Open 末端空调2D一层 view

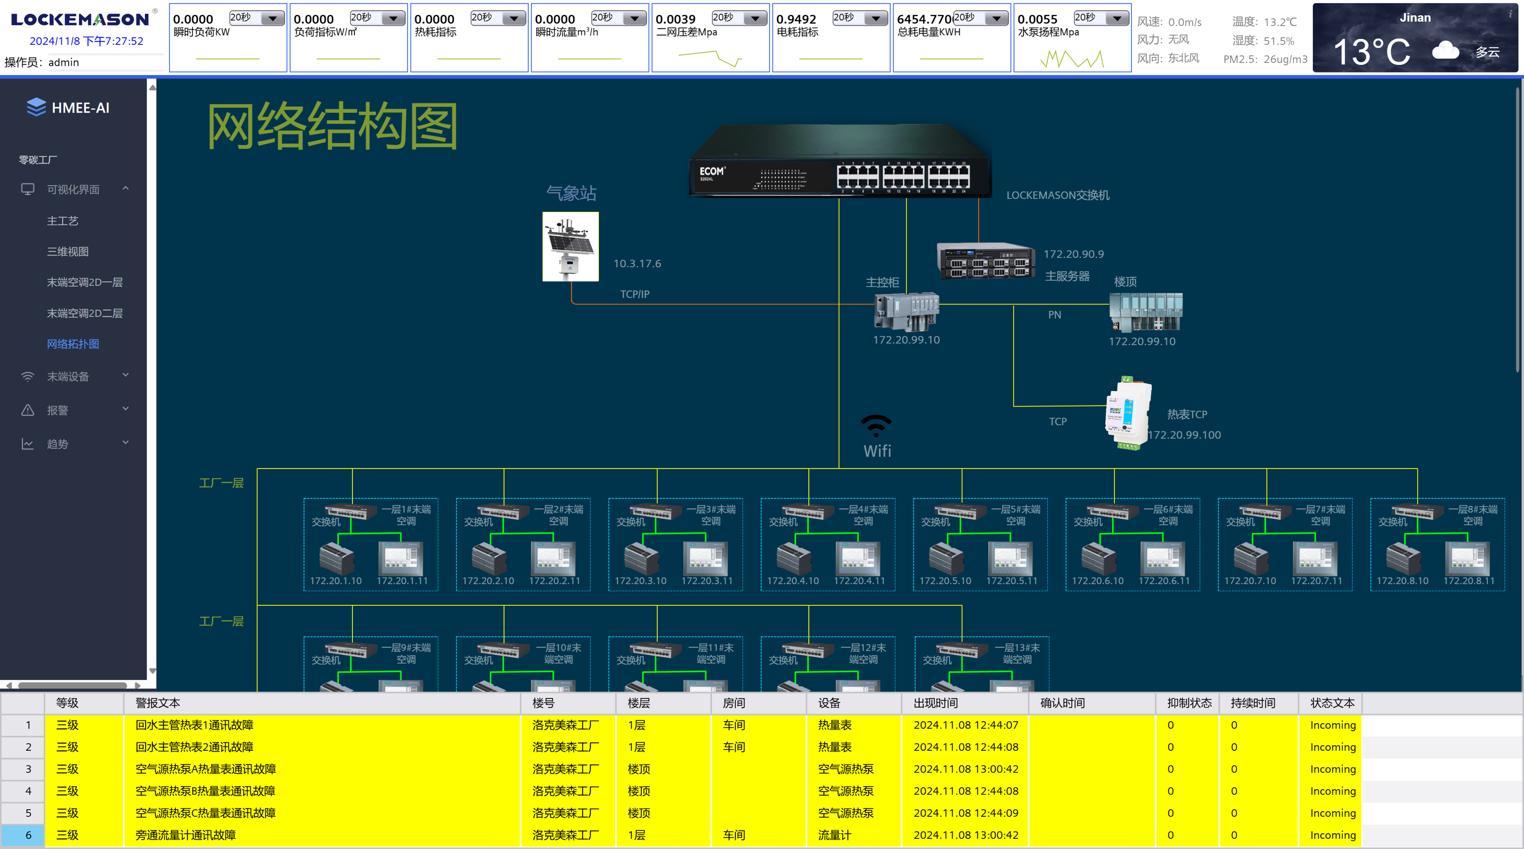[x=85, y=283]
